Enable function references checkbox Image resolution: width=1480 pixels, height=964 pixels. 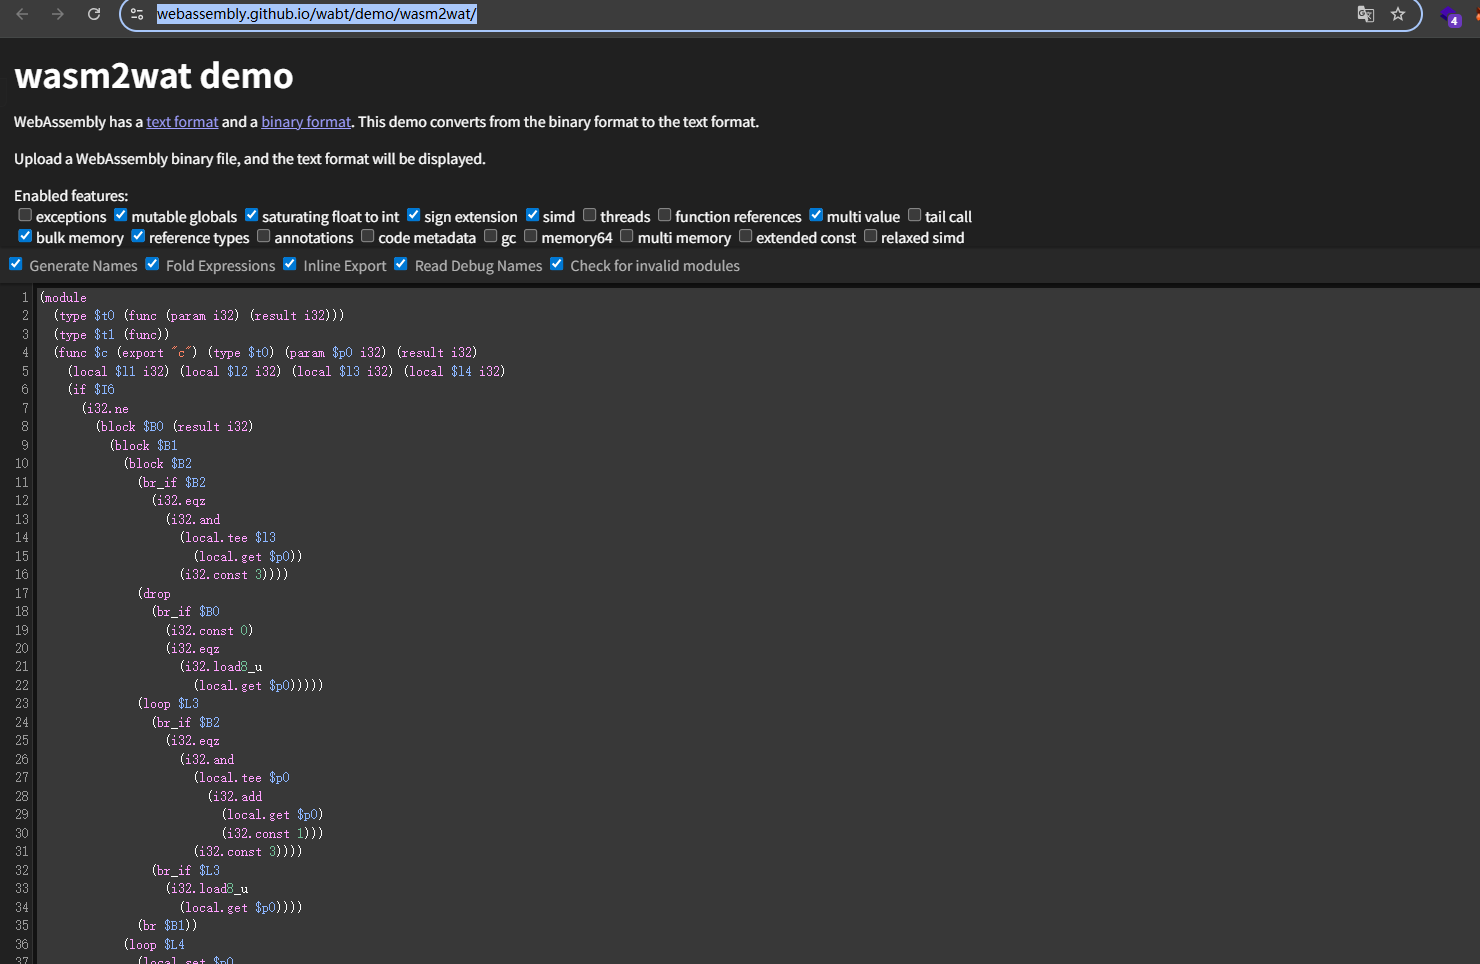pos(664,215)
